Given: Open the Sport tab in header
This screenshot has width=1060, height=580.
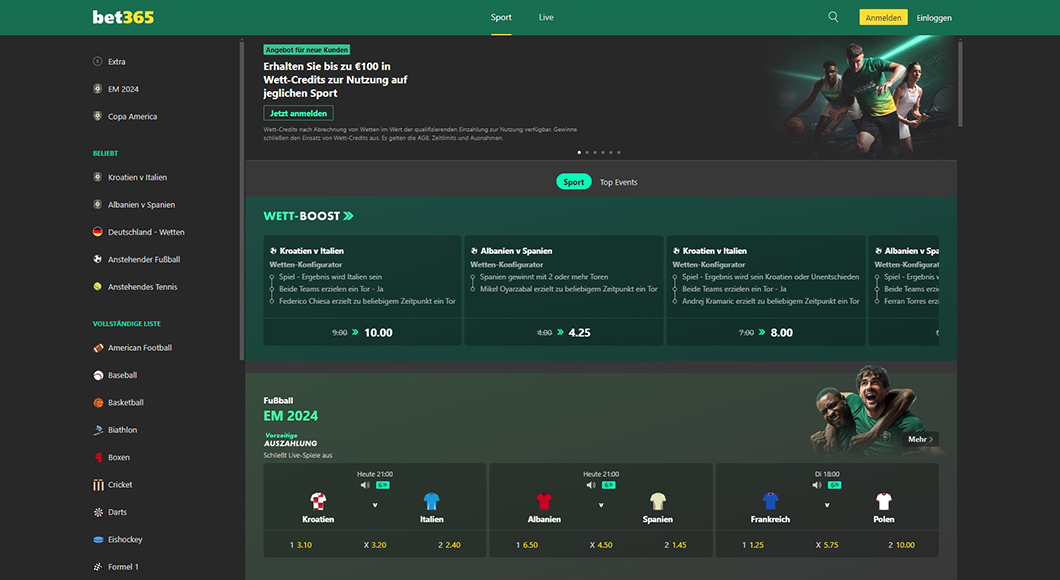Looking at the screenshot, I should [x=501, y=18].
